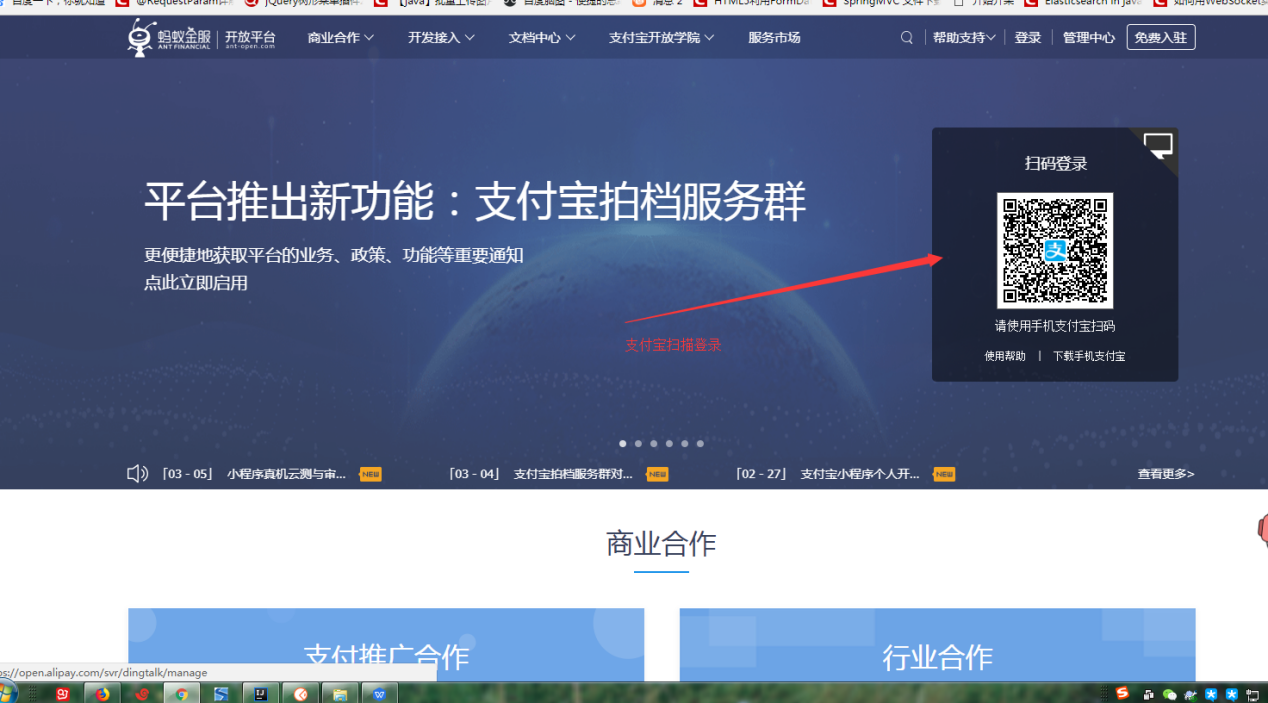Click the Ant Financial logo
Screen dimensions: 1268x703
[169, 38]
